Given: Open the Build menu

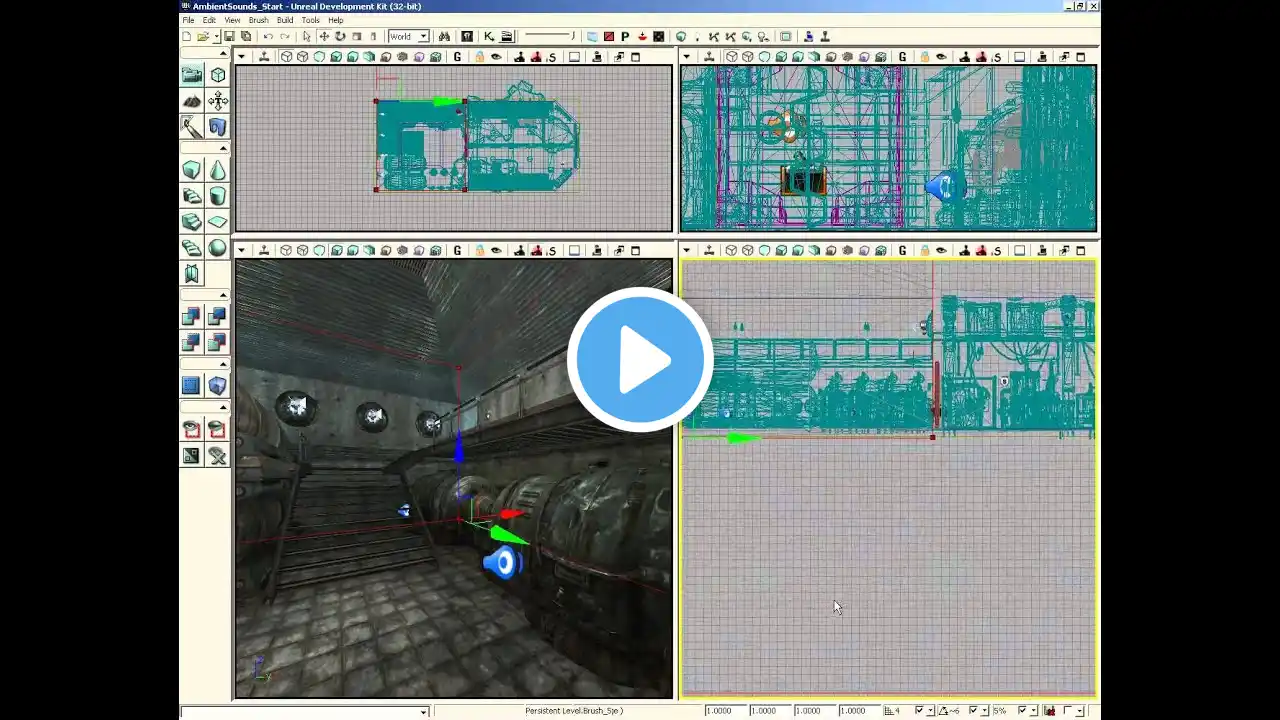Looking at the screenshot, I should tap(285, 20).
